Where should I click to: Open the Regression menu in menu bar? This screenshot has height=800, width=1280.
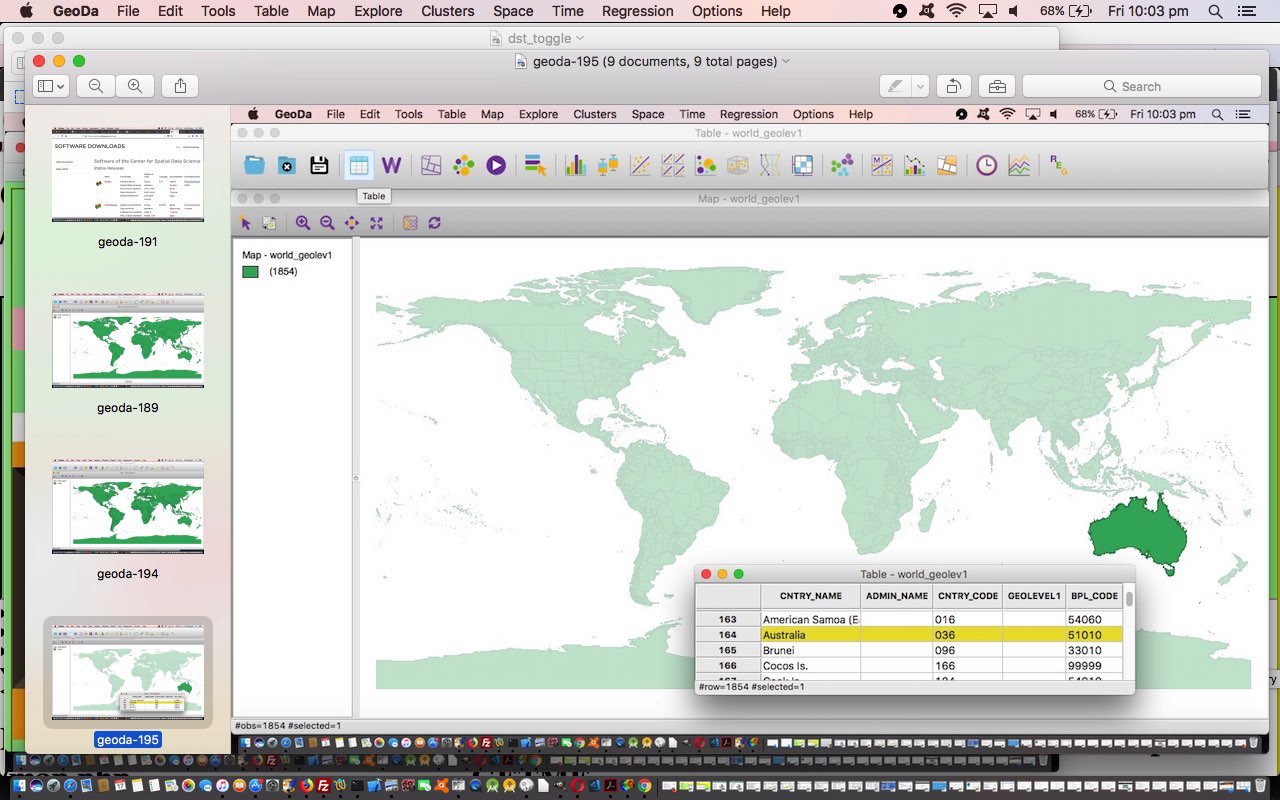(638, 11)
